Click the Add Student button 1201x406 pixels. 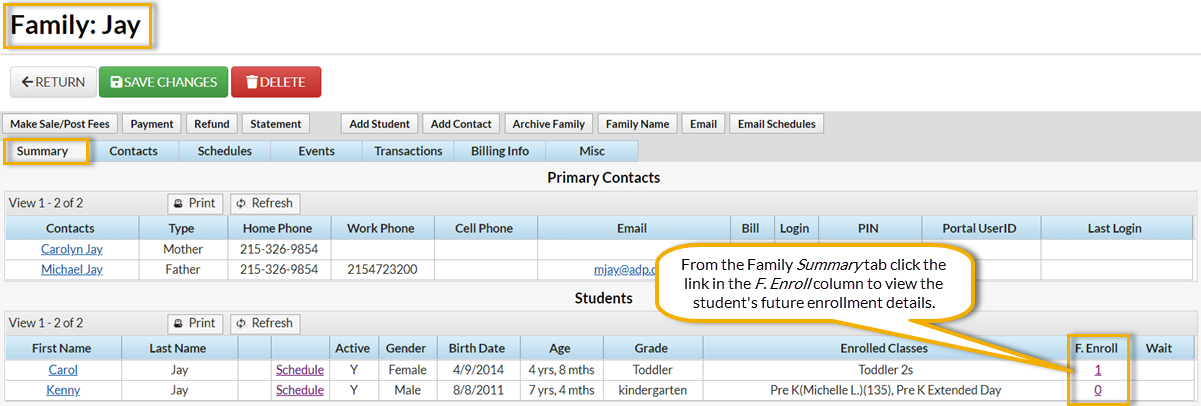[380, 124]
